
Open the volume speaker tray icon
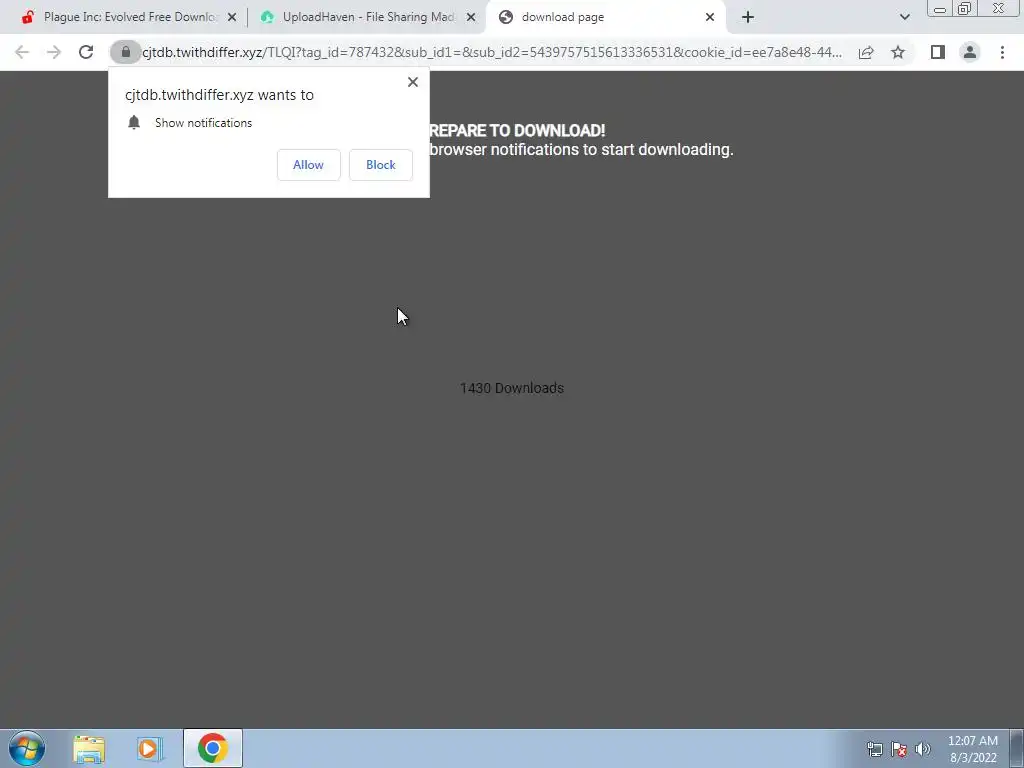click(923, 749)
